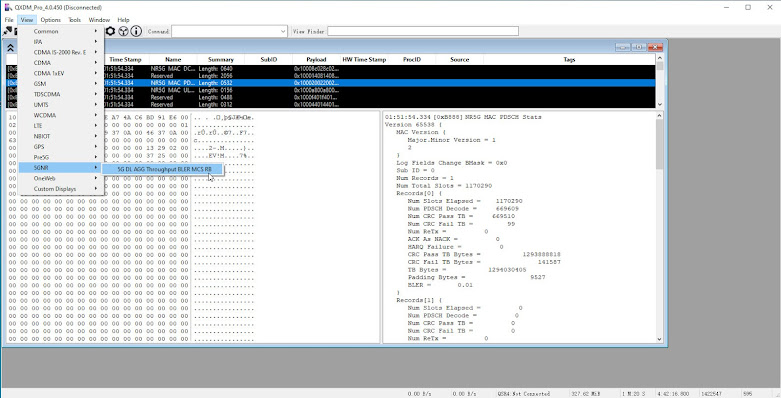This screenshot has height=398, width=781.
Task: Select the Reserved row with Length 2056
Action: [x=330, y=76]
